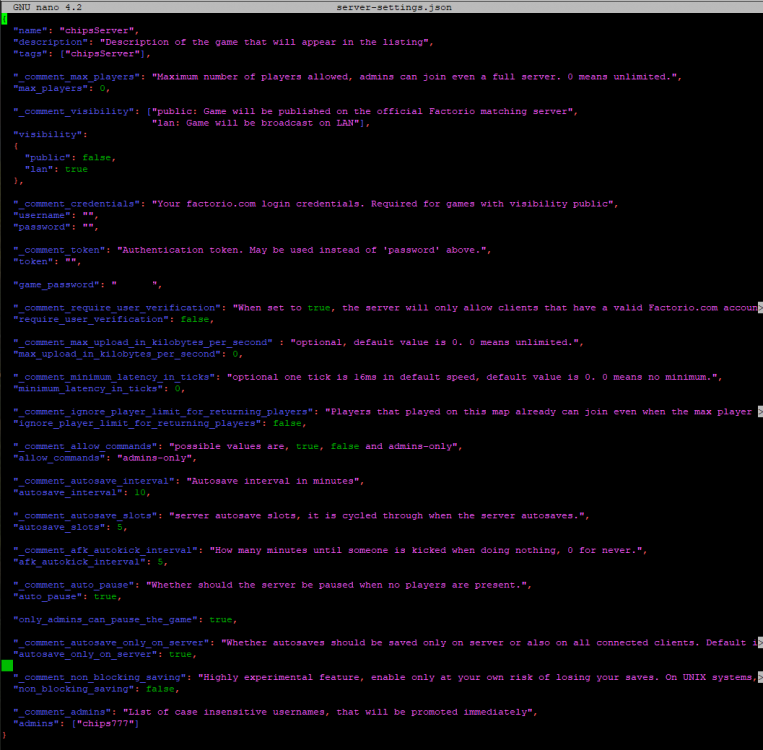The image size is (763, 750).
Task: Click the "autosave_slots" key
Action: 59,528
